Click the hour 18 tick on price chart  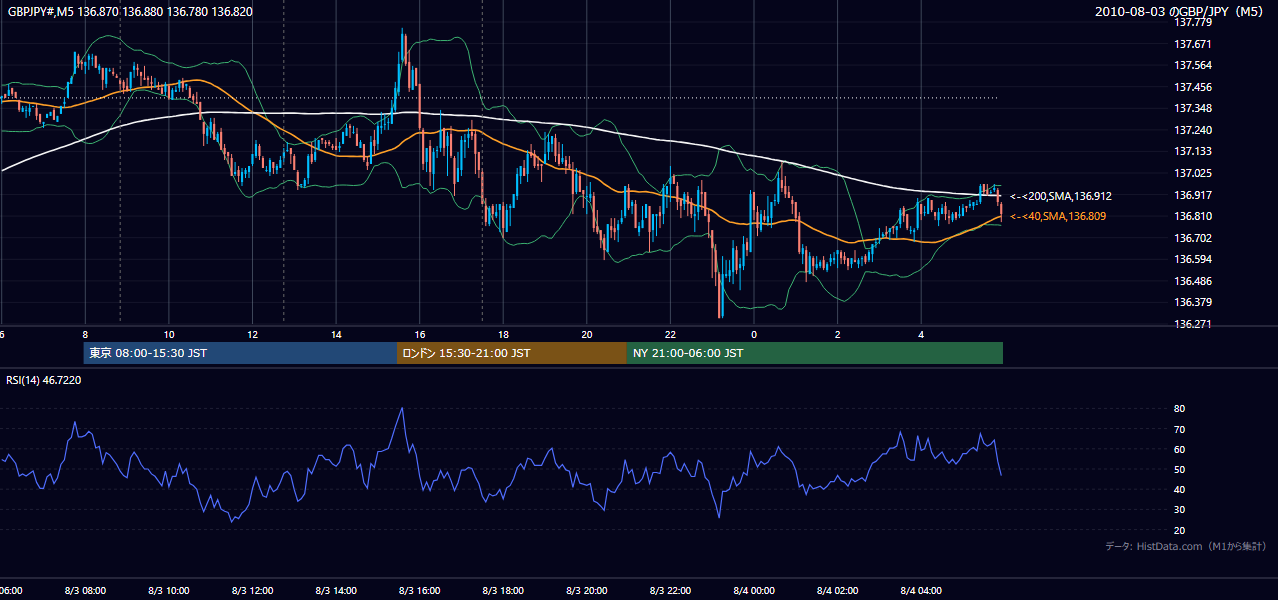[x=503, y=334]
